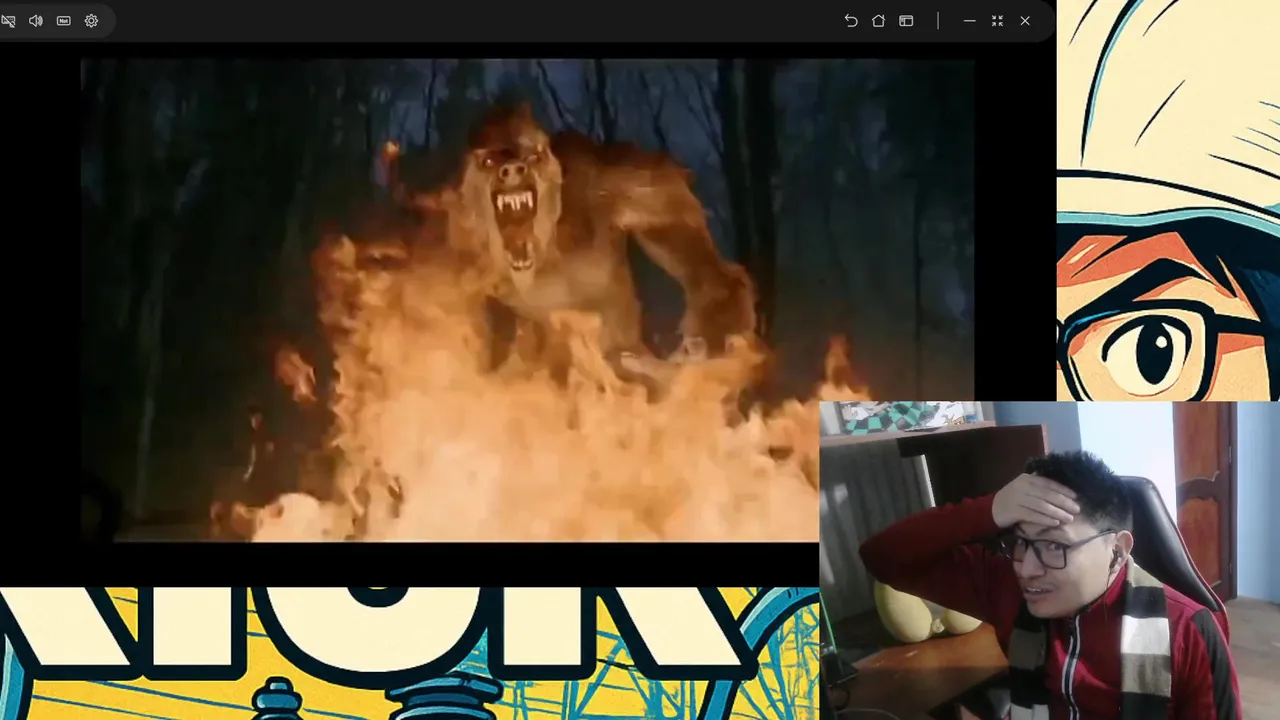Click the webcam overlay of the streamer
The image size is (1280, 720).
click(x=1049, y=560)
